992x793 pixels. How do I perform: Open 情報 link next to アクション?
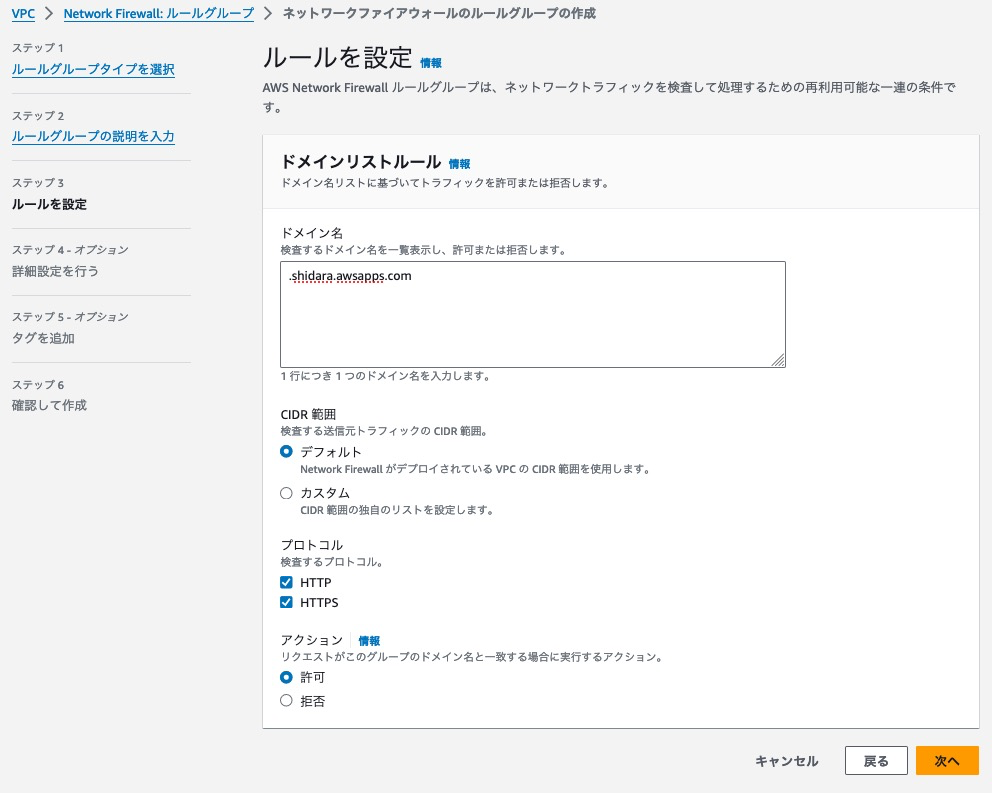point(369,640)
